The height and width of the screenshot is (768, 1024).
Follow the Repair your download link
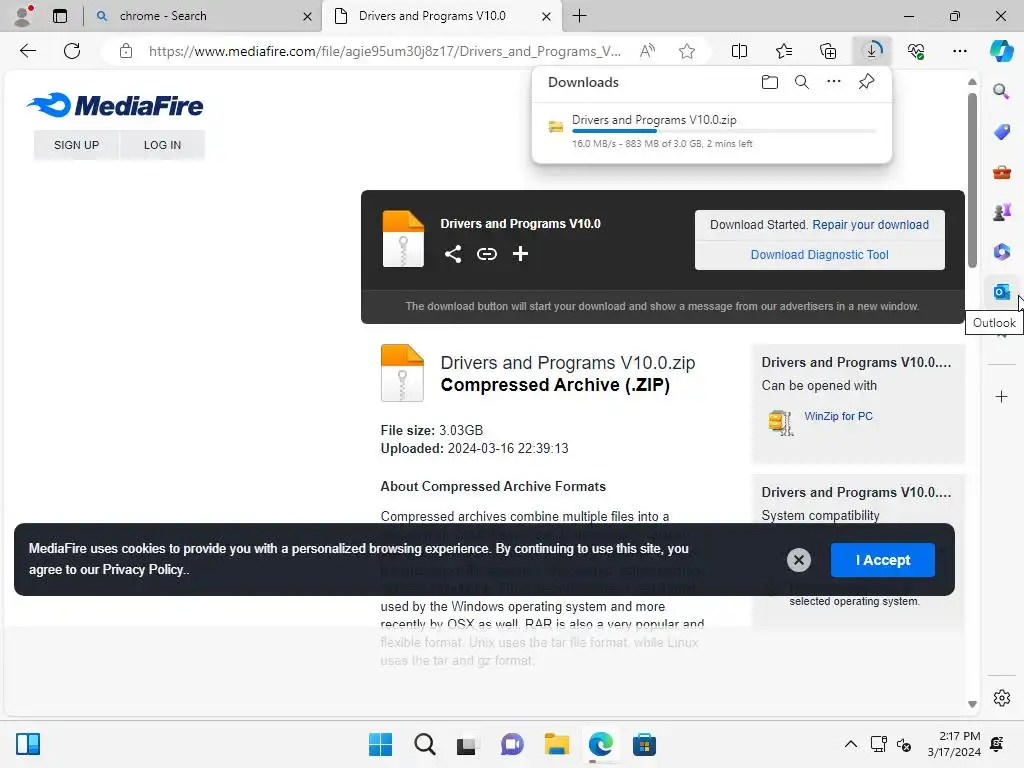pos(871,225)
